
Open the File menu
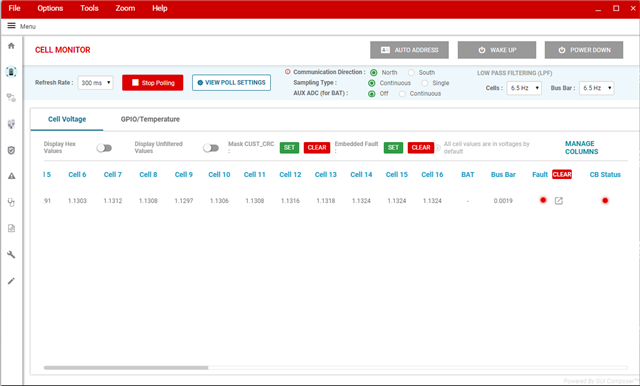coord(14,8)
